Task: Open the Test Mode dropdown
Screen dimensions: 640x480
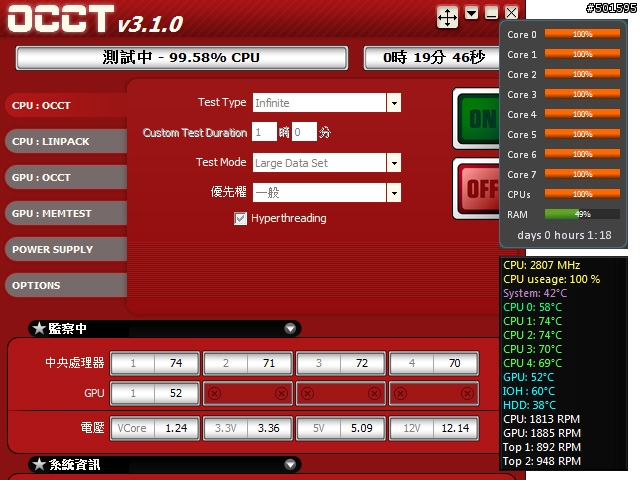Action: [394, 163]
